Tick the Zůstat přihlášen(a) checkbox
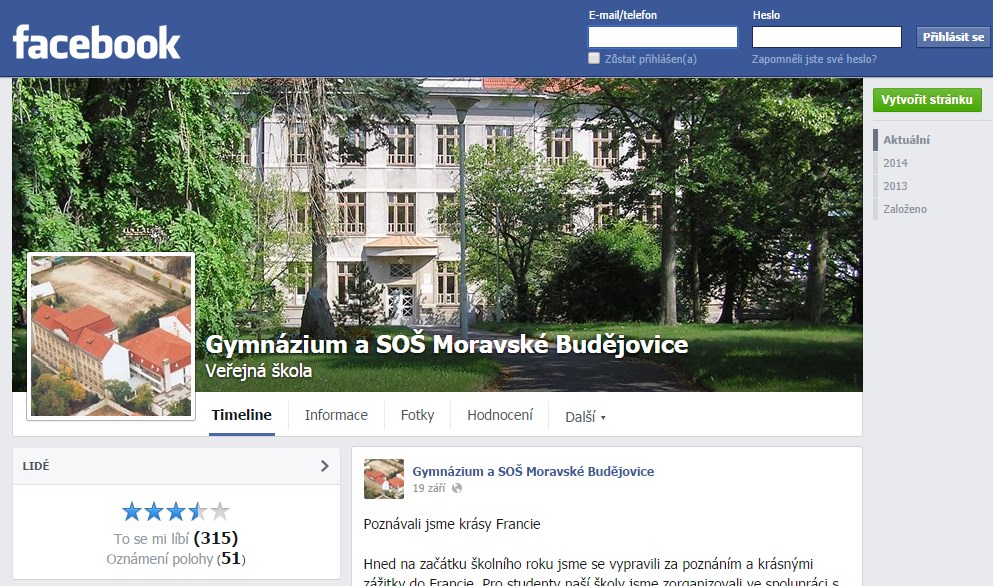Image resolution: width=993 pixels, height=586 pixels. click(594, 58)
